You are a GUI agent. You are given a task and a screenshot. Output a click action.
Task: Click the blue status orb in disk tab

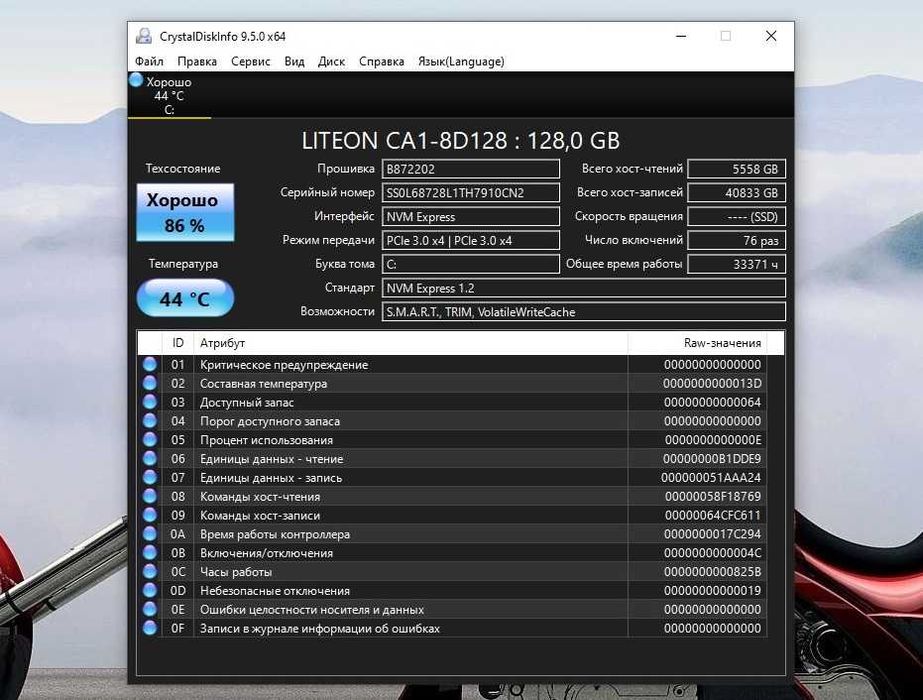point(136,79)
